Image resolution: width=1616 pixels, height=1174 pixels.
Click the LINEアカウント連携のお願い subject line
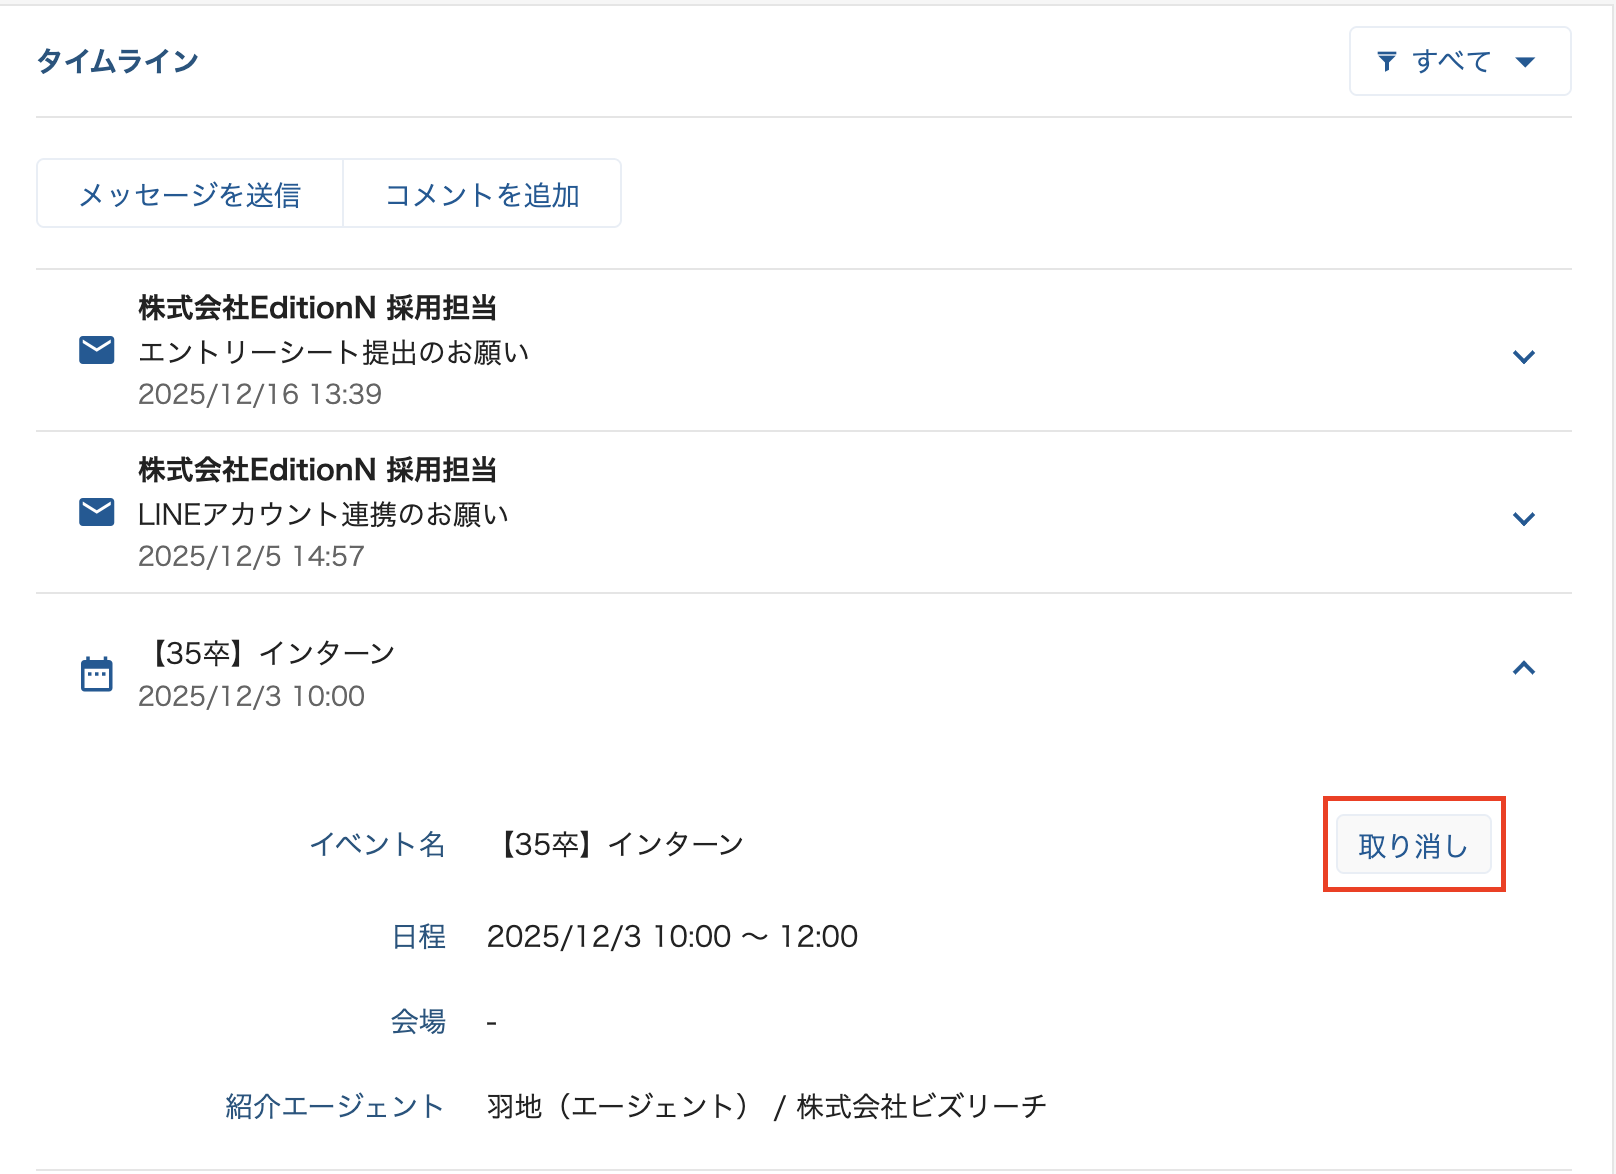pos(323,514)
